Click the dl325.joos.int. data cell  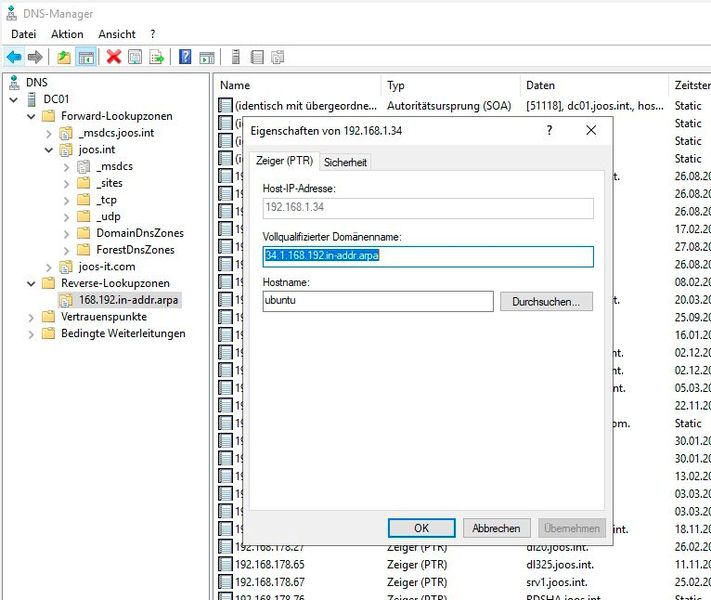click(x=560, y=564)
